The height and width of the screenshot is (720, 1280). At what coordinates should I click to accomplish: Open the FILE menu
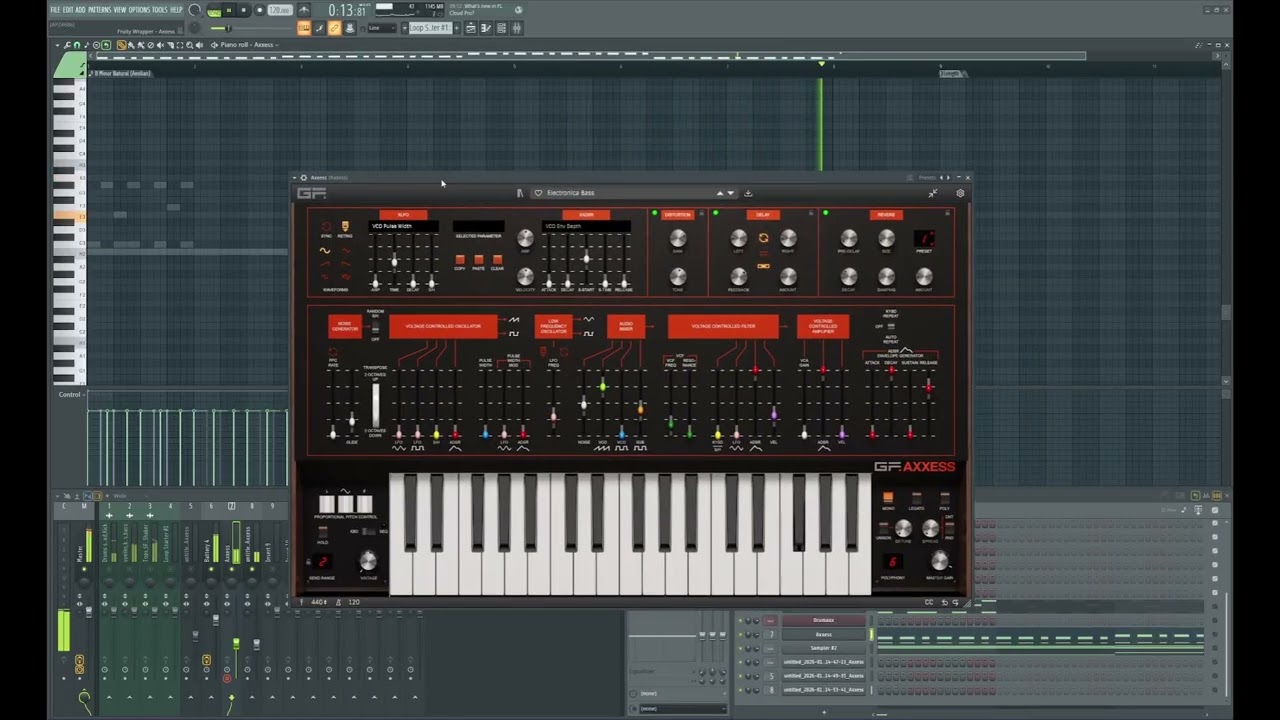pos(55,10)
